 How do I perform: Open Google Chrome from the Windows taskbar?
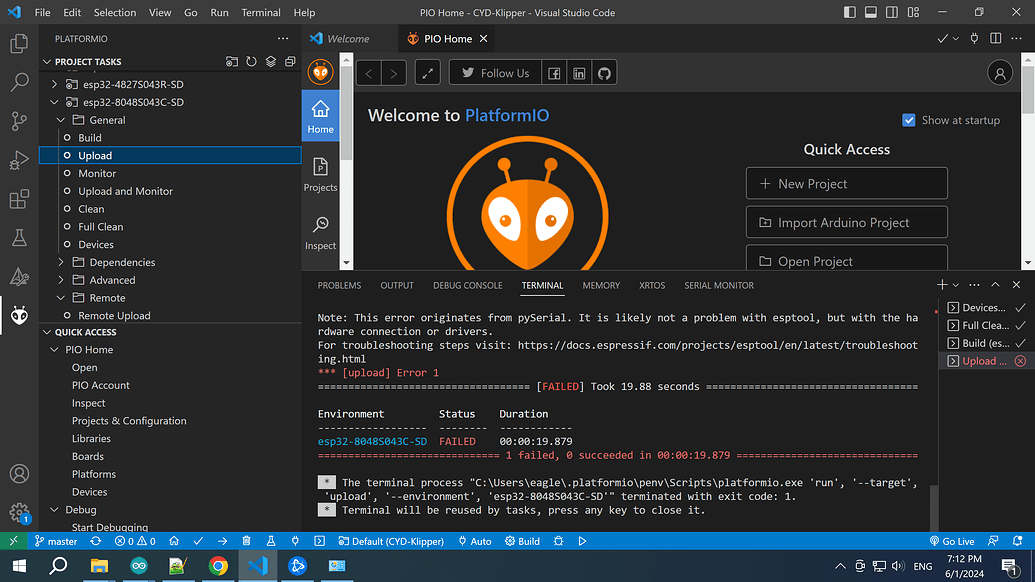(217, 566)
